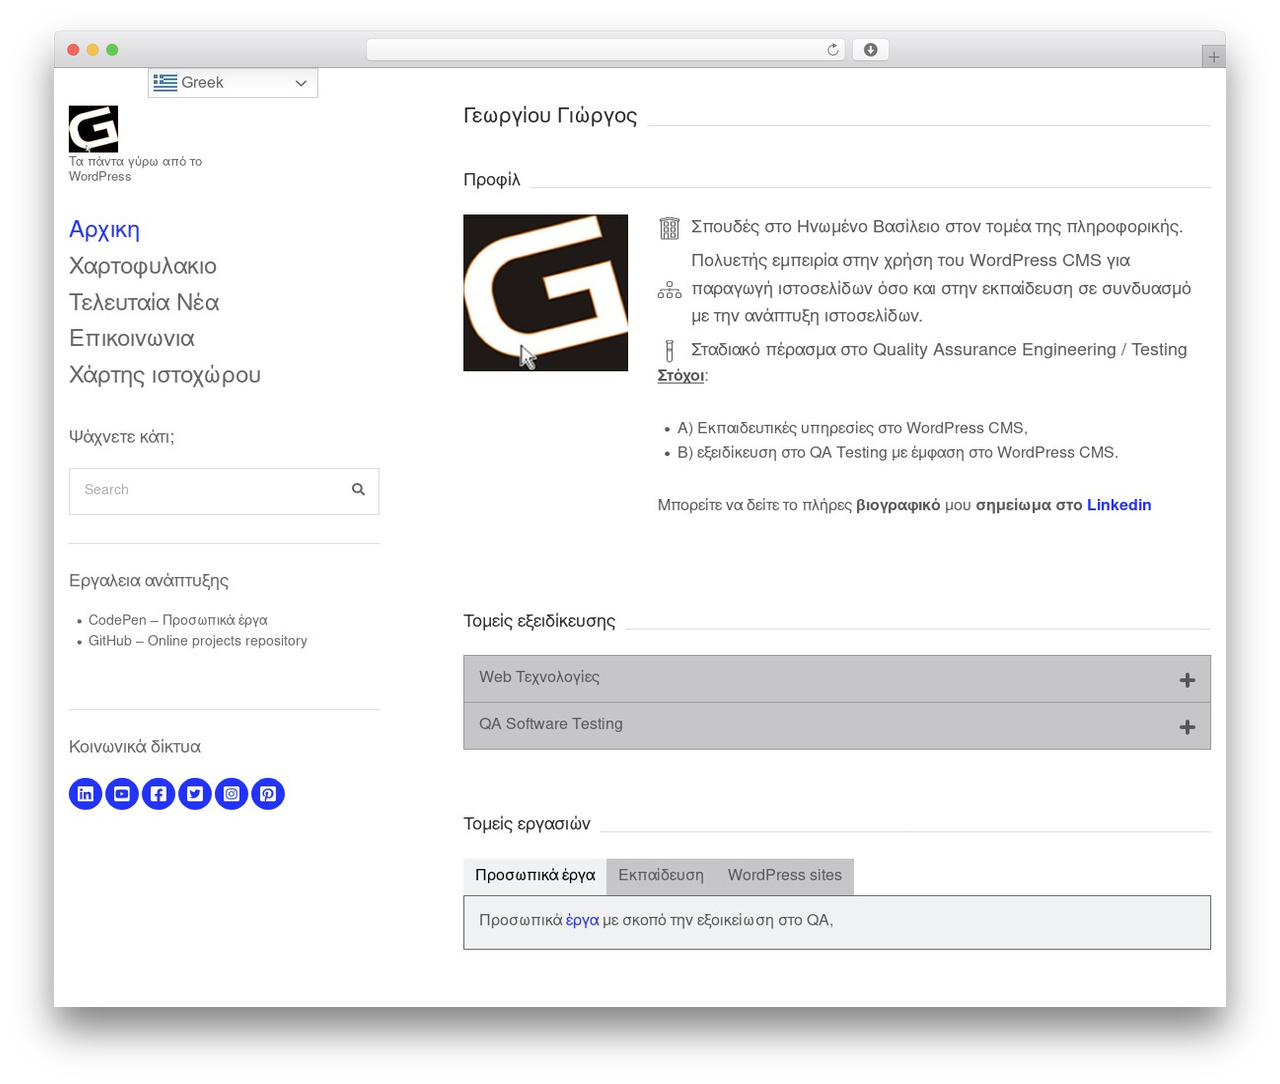Open the LinkedIn social icon

click(86, 794)
